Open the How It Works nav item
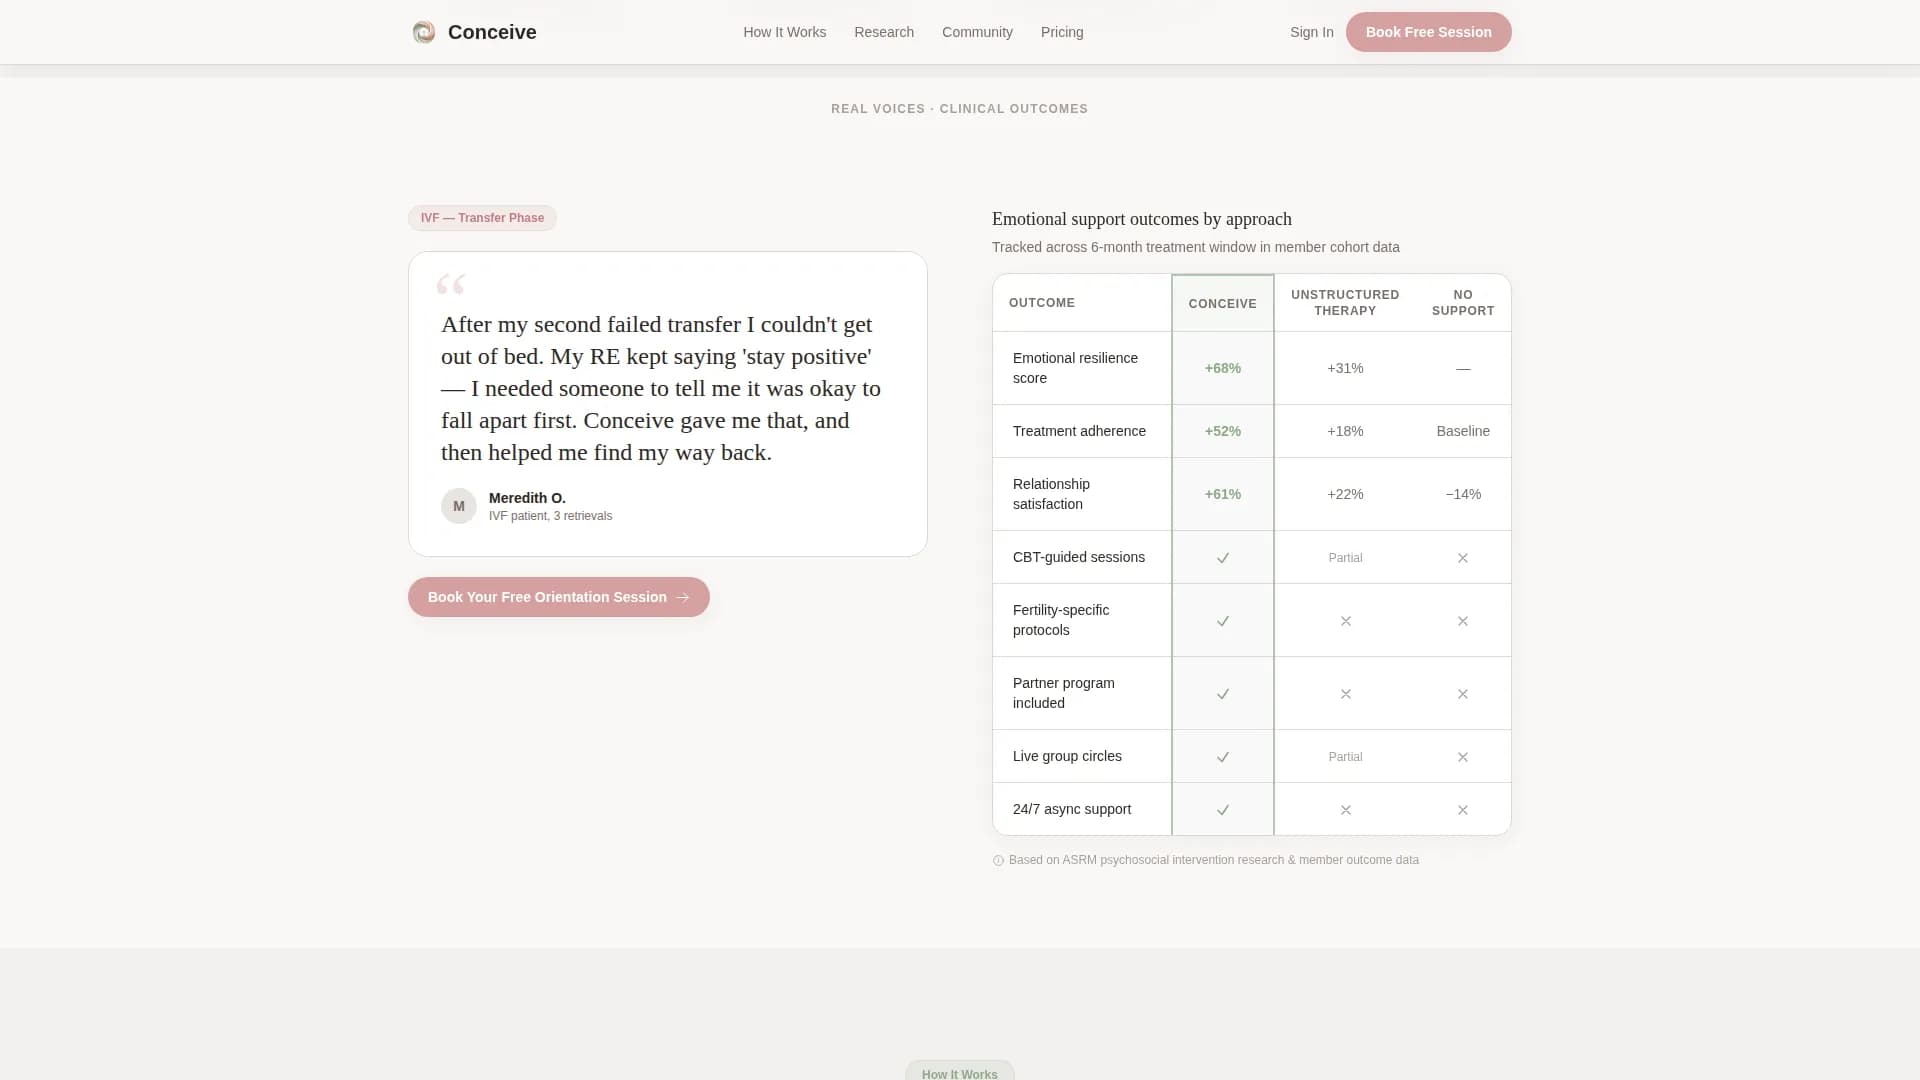This screenshot has height=1080, width=1920. [784, 32]
